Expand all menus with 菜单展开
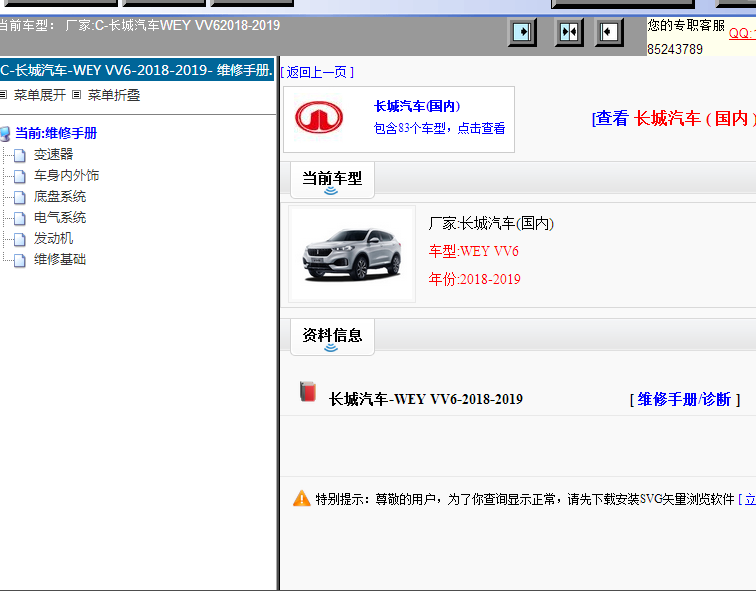The height and width of the screenshot is (591, 756). coord(40,95)
